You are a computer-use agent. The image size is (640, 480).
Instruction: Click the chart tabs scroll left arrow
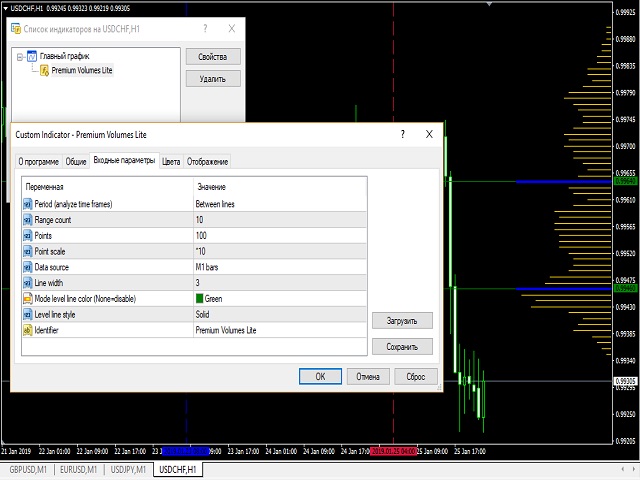tap(622, 469)
